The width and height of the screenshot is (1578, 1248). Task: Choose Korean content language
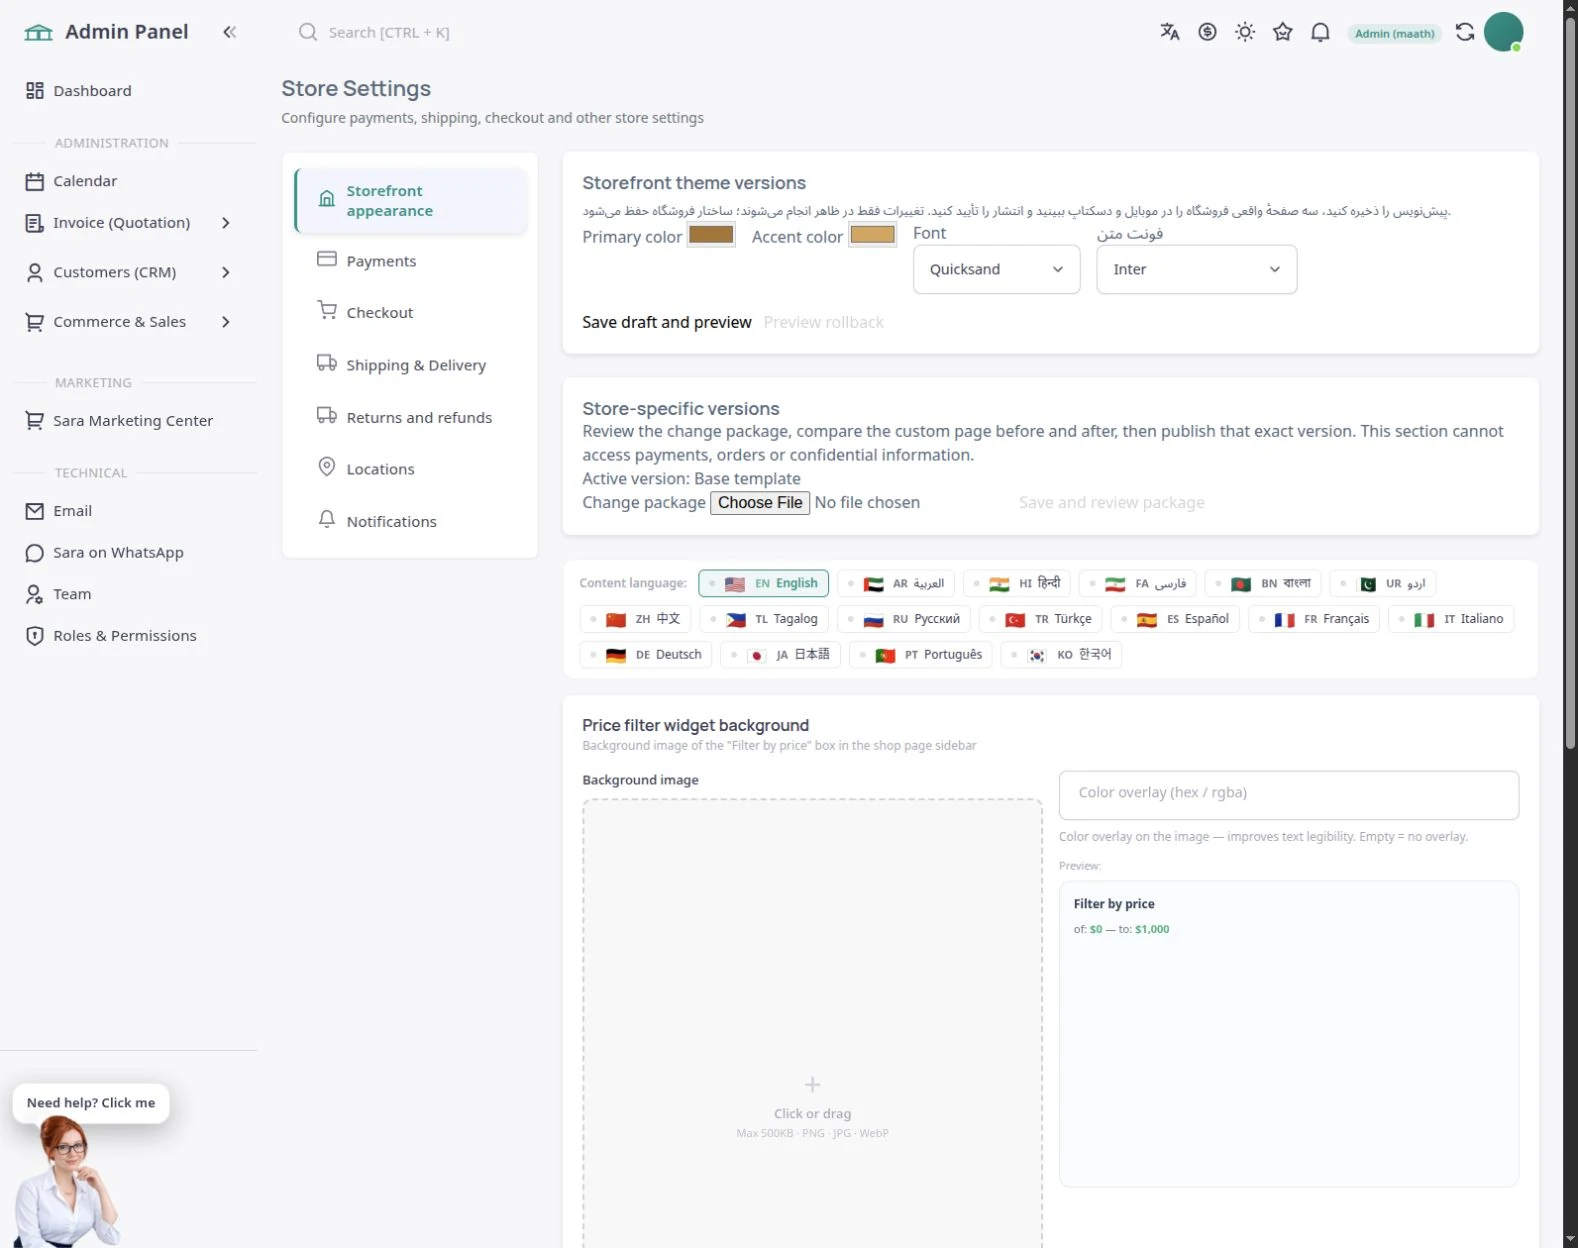[x=1061, y=655]
